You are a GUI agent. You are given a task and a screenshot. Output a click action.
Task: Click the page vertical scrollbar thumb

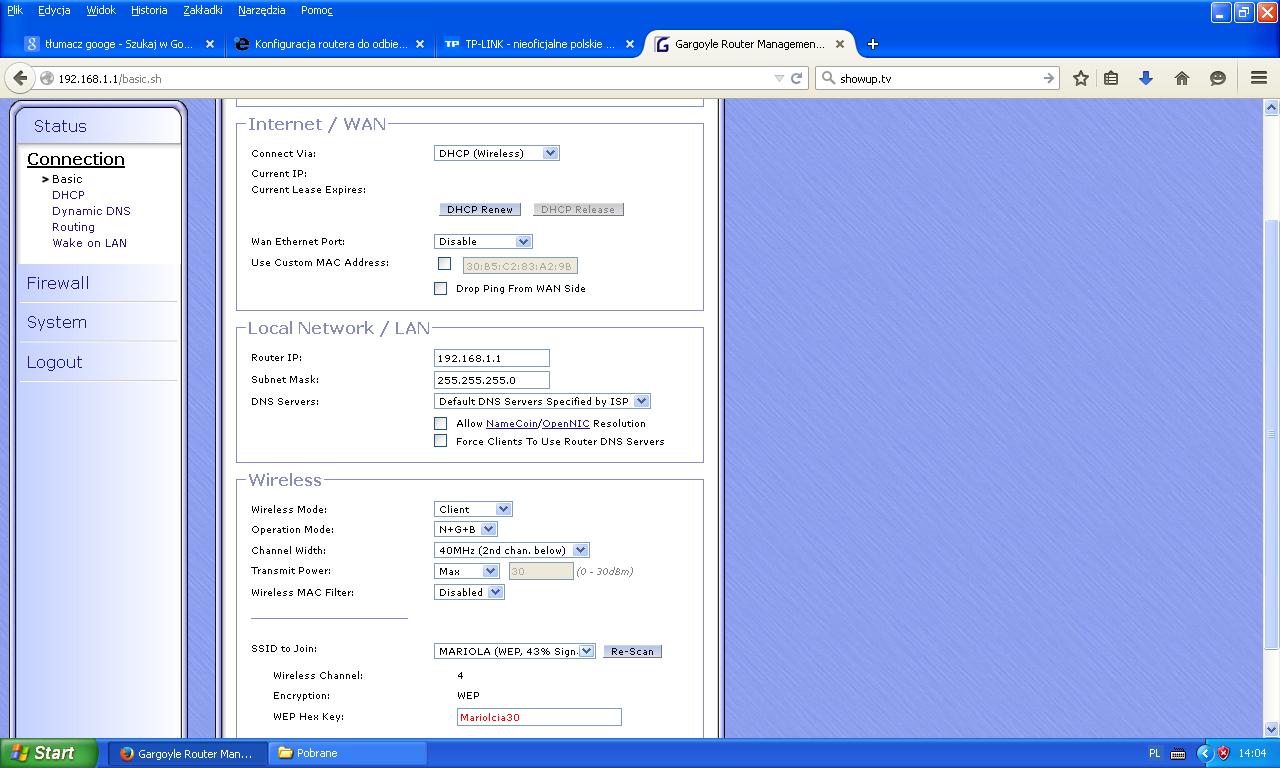pos(1272,434)
